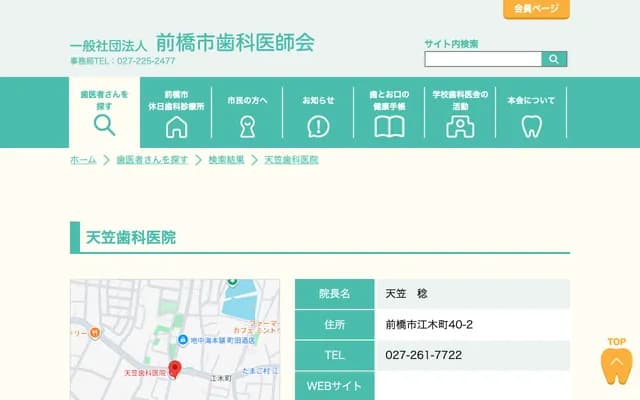Open 学校歯科医会の活動 menu label
The width and height of the screenshot is (640, 400).
[460, 100]
